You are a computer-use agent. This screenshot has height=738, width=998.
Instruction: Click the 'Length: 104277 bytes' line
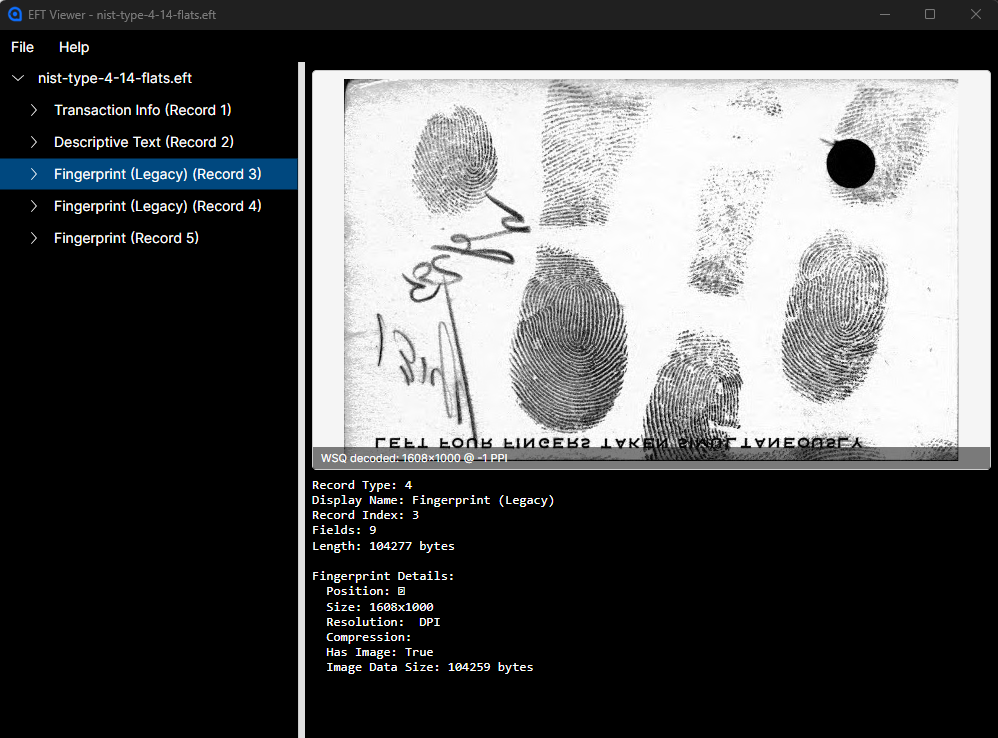383,546
